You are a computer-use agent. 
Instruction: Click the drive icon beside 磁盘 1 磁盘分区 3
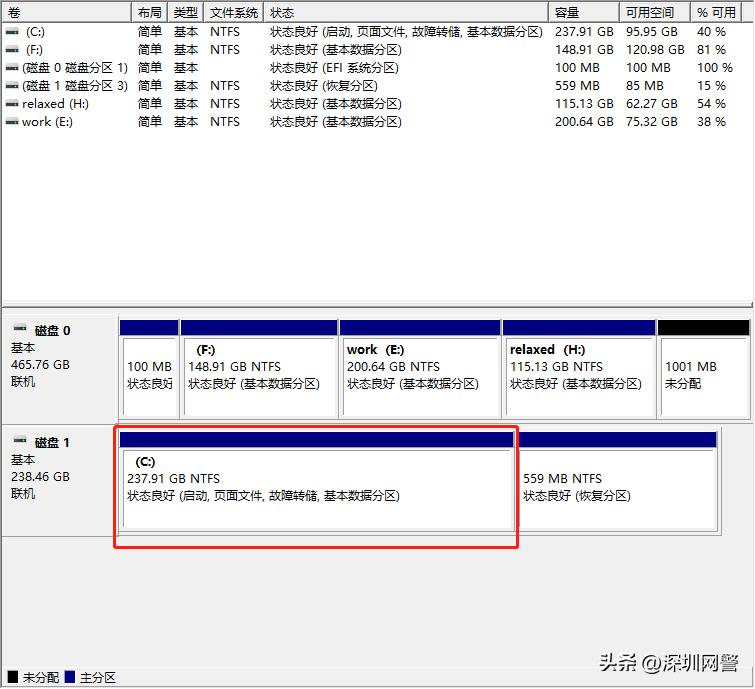coord(12,86)
